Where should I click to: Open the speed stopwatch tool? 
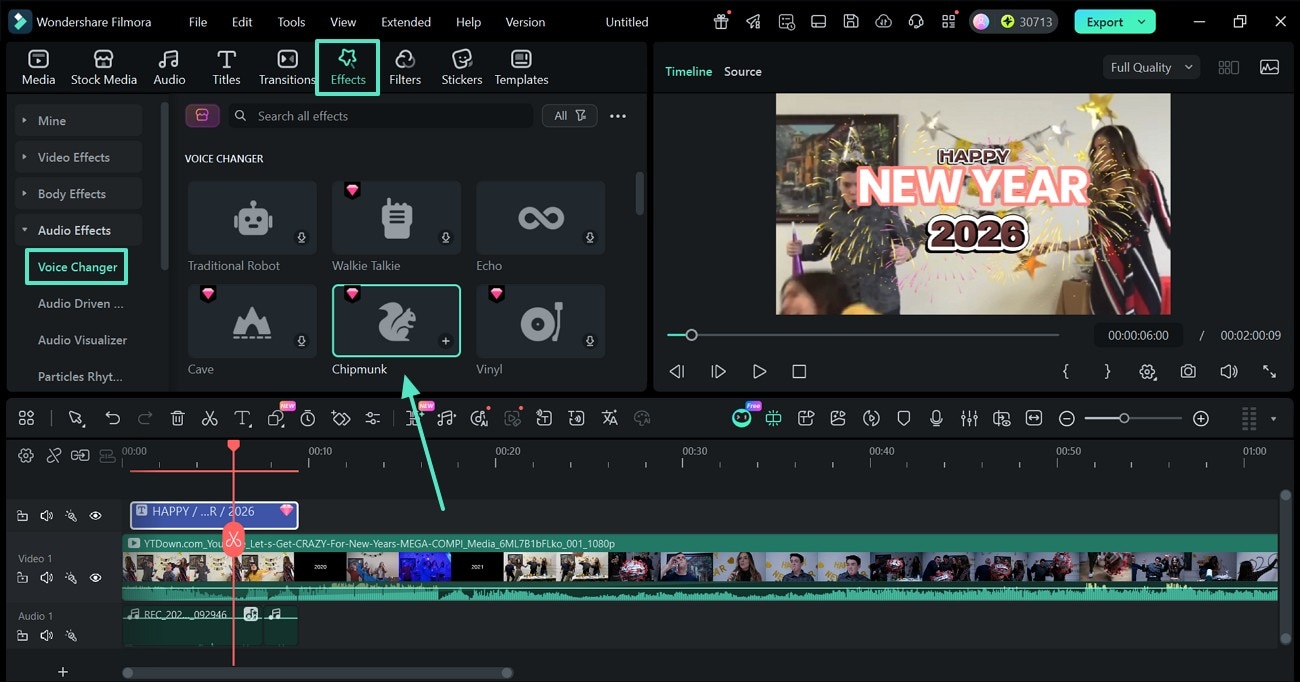(x=308, y=418)
